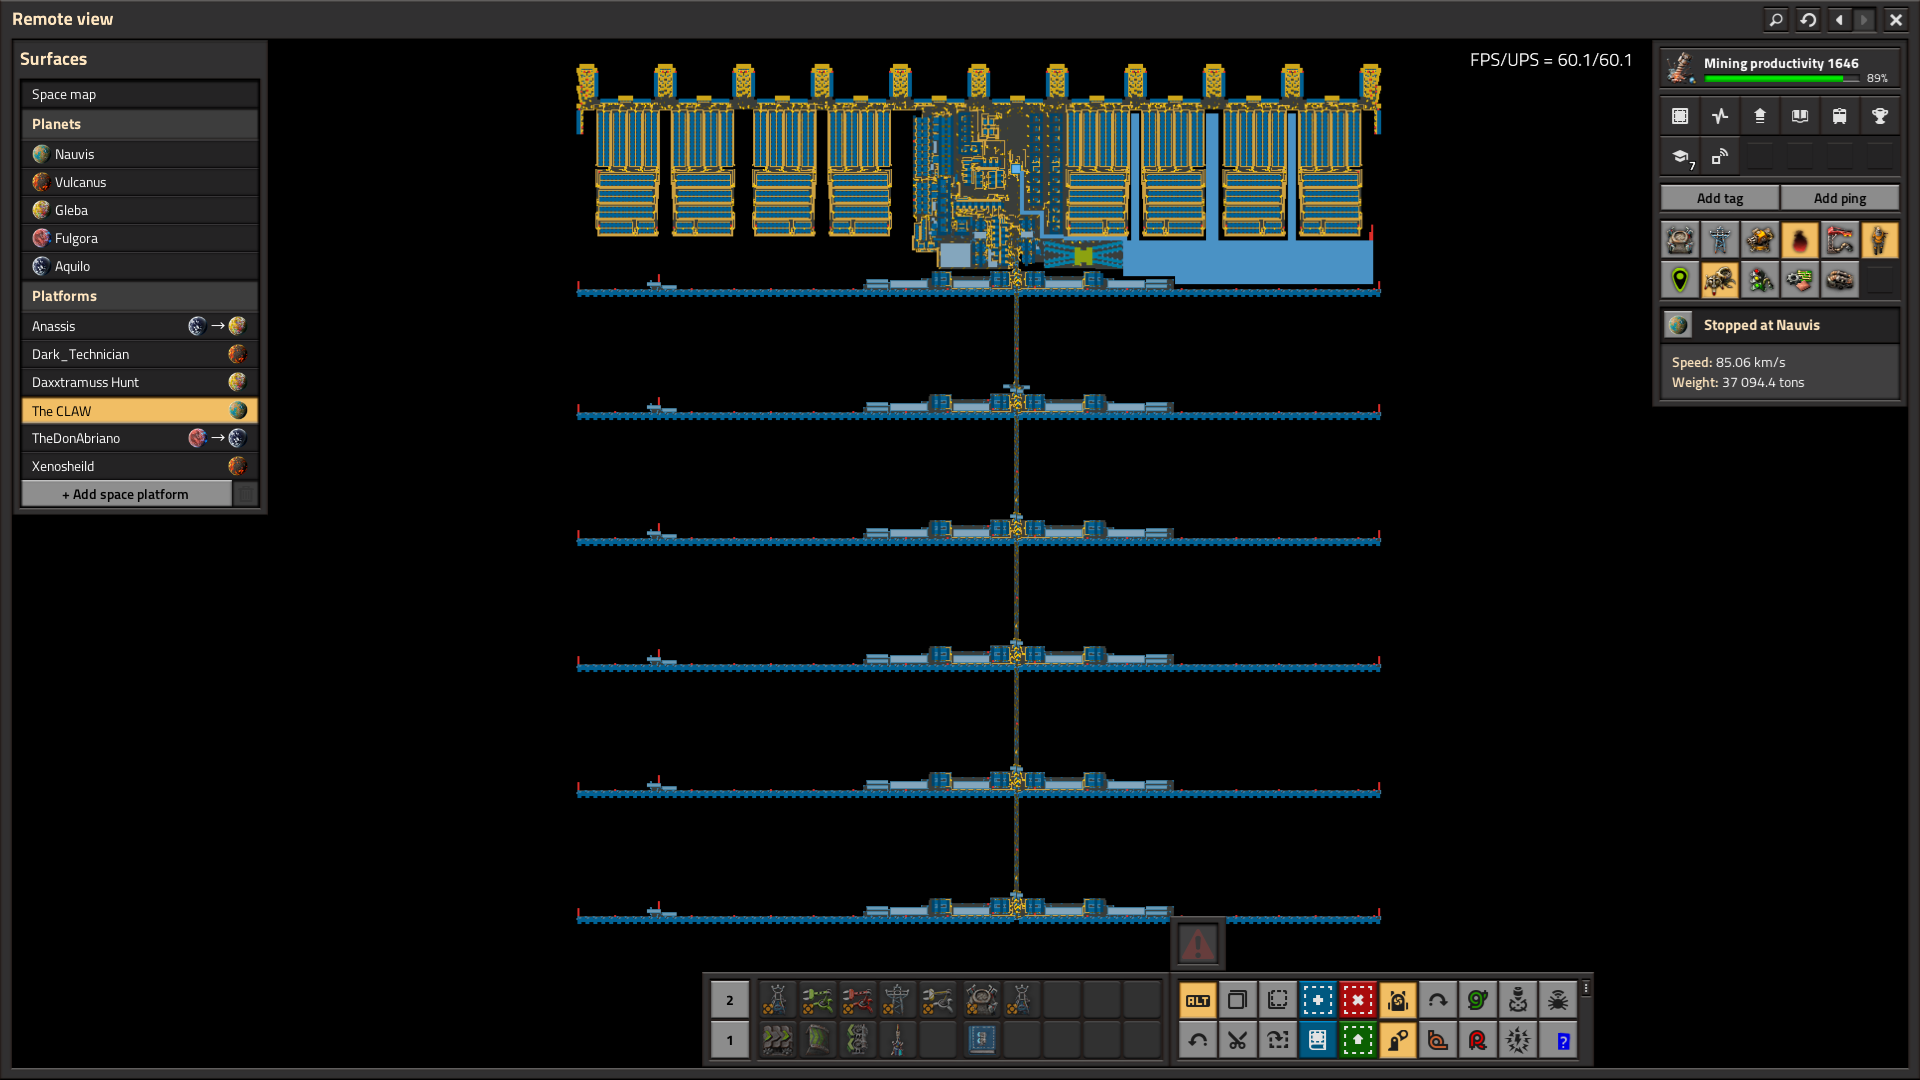Click the Add tag button
The image size is (1920, 1080).
point(1720,198)
